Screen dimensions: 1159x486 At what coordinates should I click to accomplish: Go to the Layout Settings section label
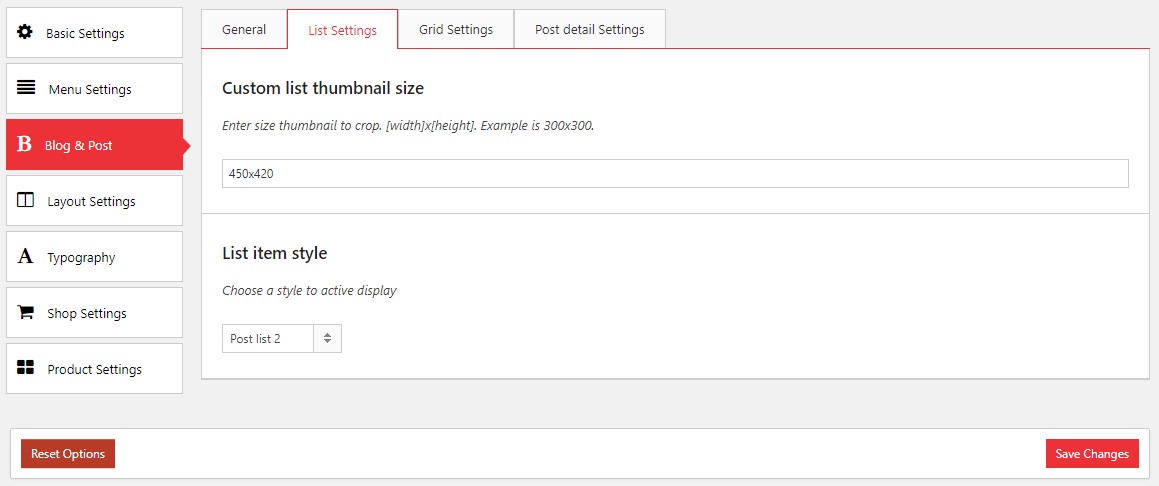pos(91,201)
